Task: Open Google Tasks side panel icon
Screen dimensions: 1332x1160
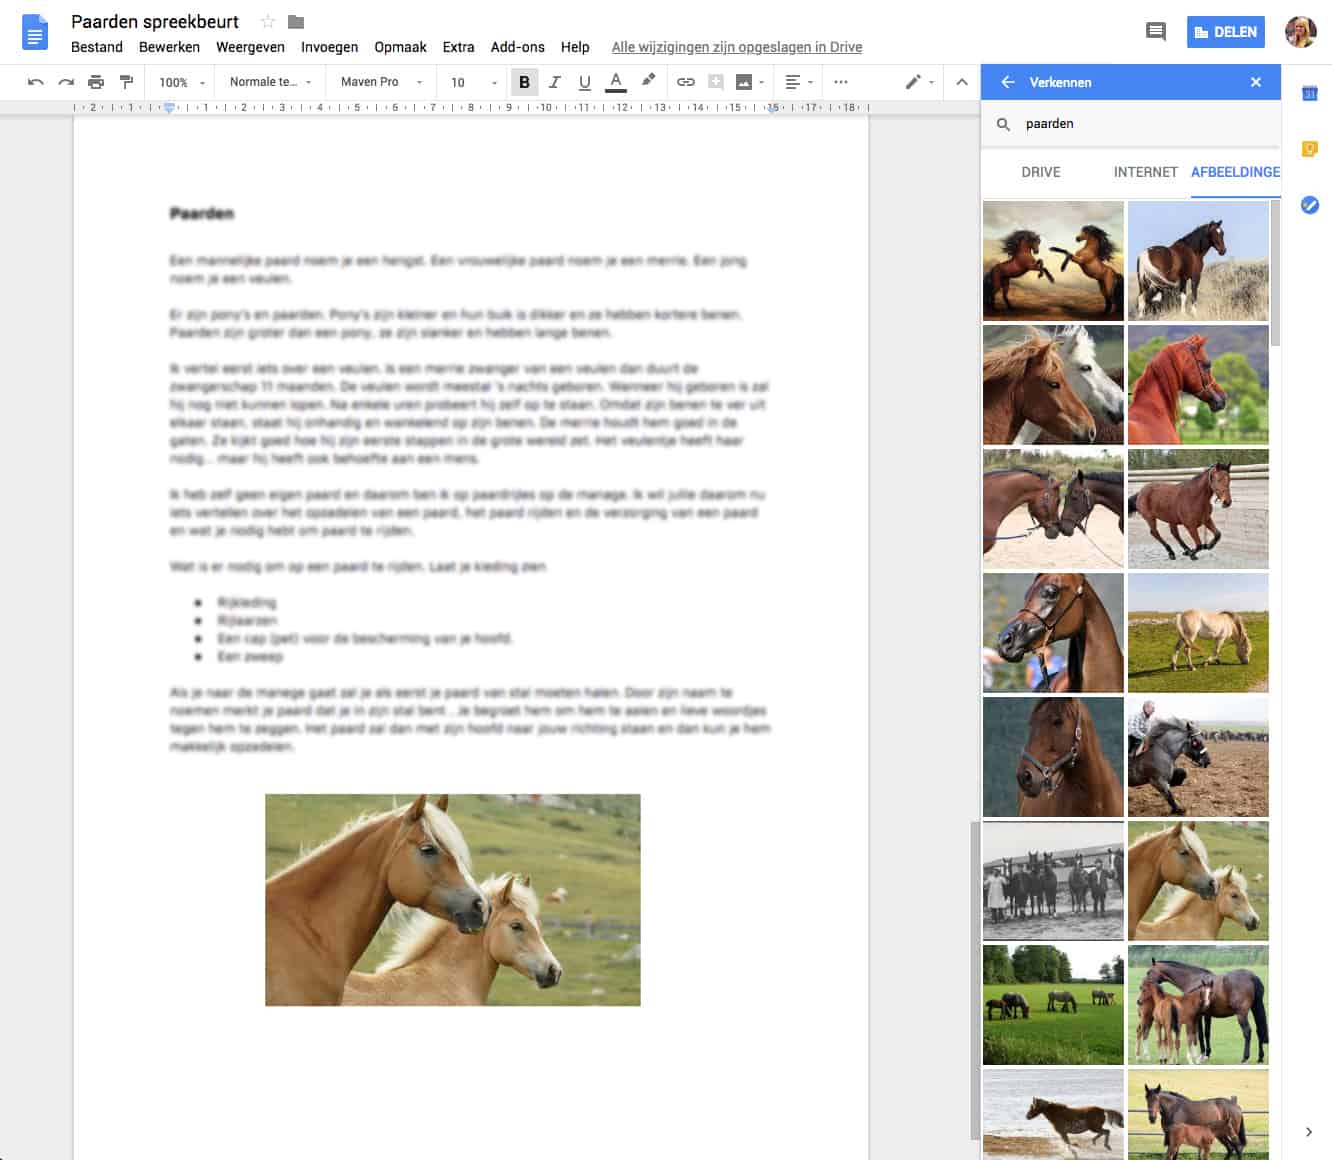Action: (1309, 205)
